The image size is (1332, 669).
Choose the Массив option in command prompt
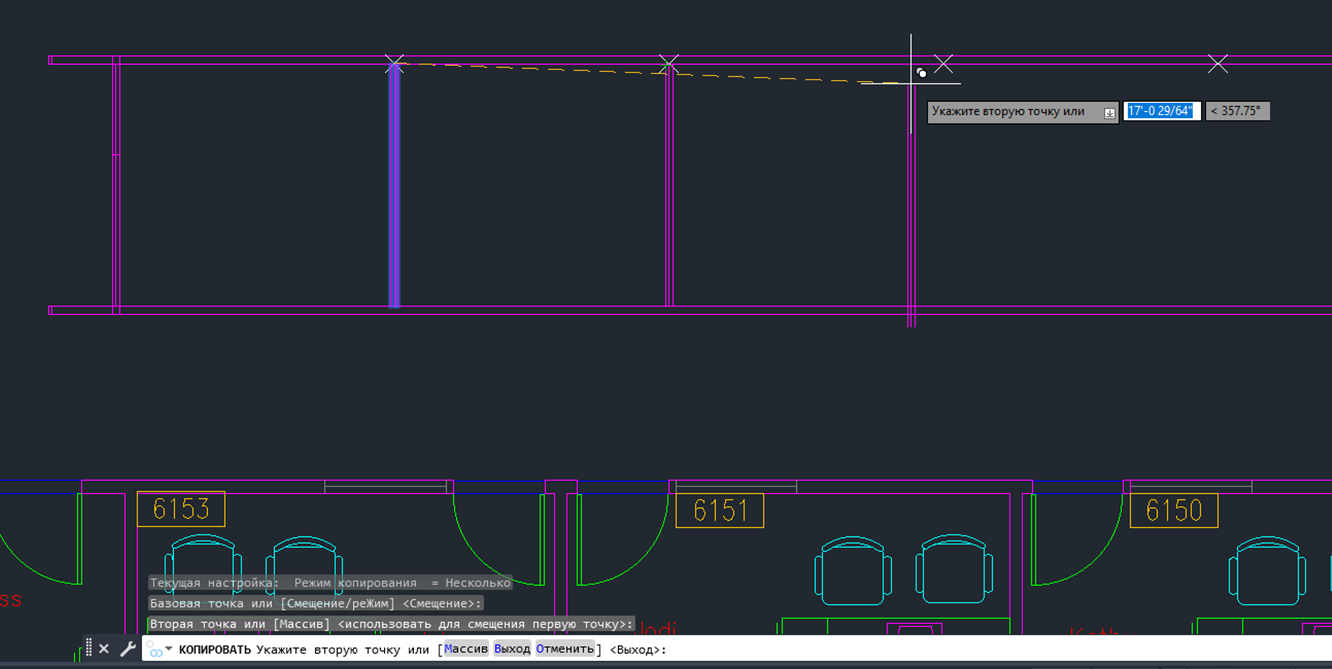pyautogui.click(x=466, y=649)
